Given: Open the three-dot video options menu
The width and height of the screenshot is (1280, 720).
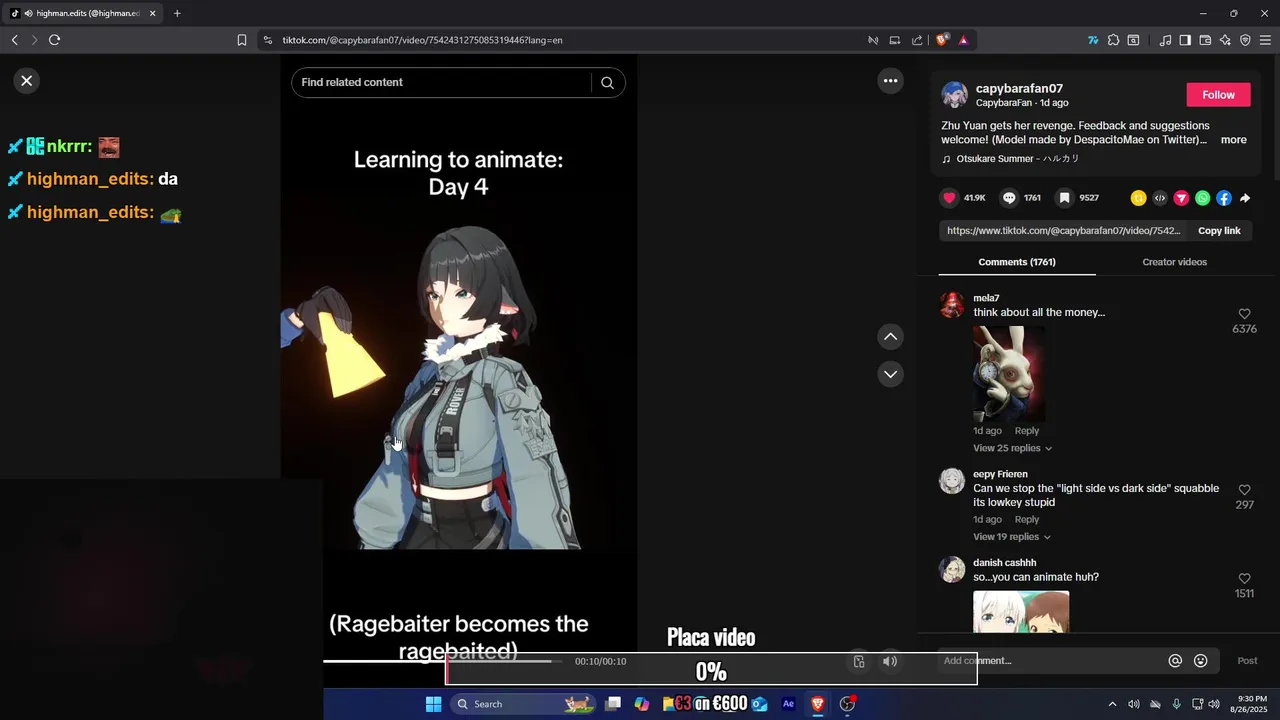Looking at the screenshot, I should pos(890,81).
